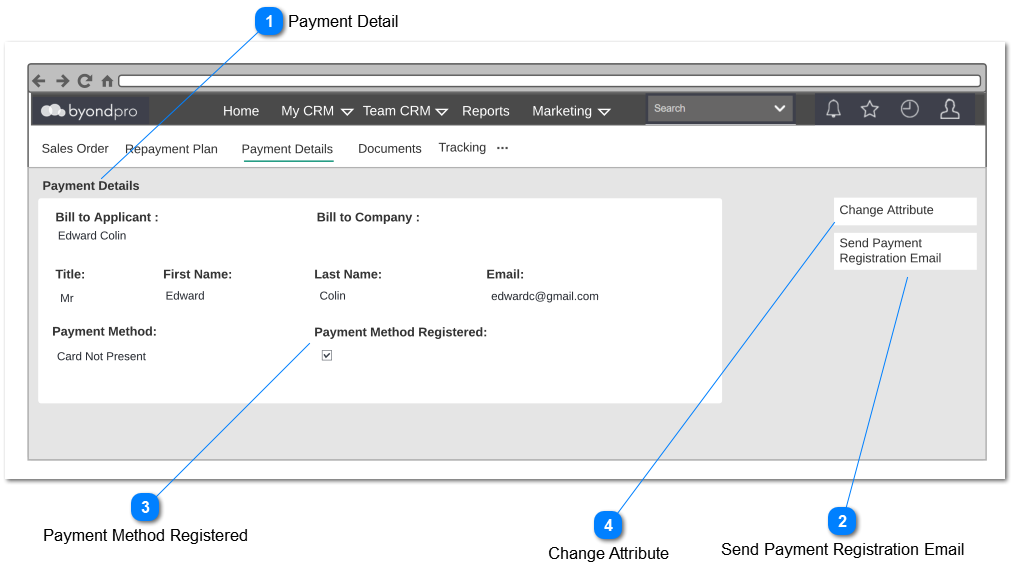Click Card Not Present value
Screen dimensions: 1014x579
102,356
